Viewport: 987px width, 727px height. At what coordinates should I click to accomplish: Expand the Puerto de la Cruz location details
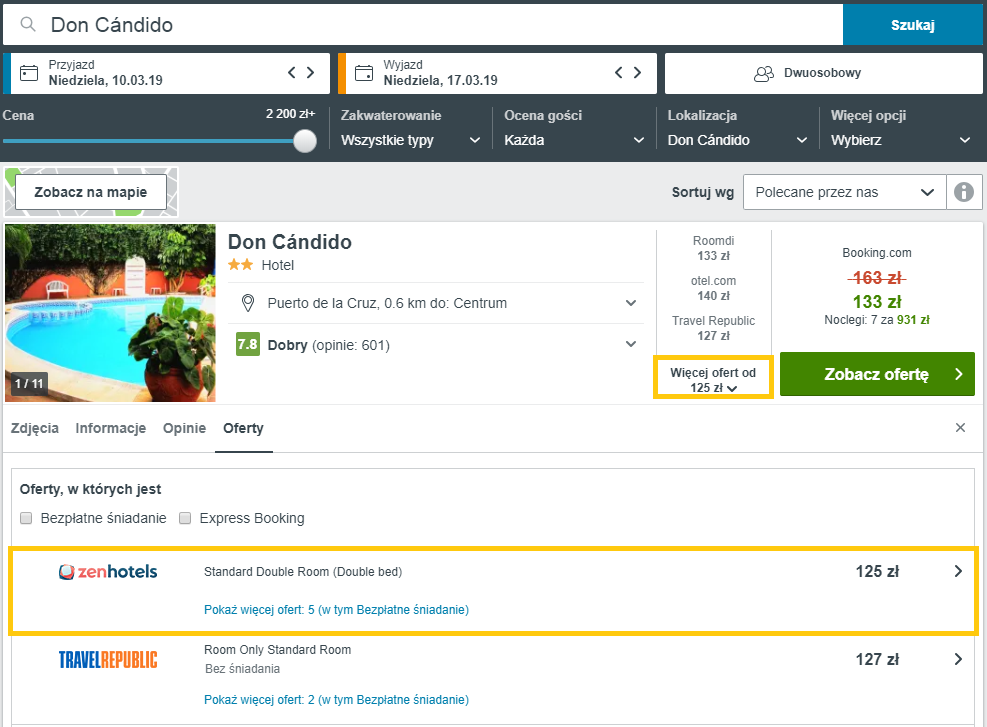pos(631,303)
